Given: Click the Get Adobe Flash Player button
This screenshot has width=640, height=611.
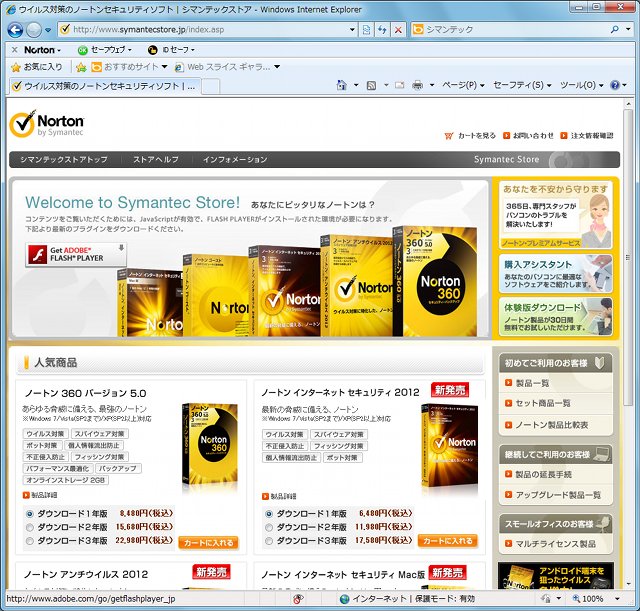Looking at the screenshot, I should point(76,255).
